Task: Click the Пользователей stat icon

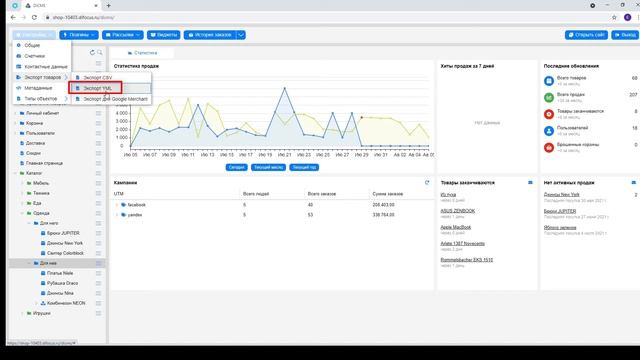Action: click(x=549, y=131)
